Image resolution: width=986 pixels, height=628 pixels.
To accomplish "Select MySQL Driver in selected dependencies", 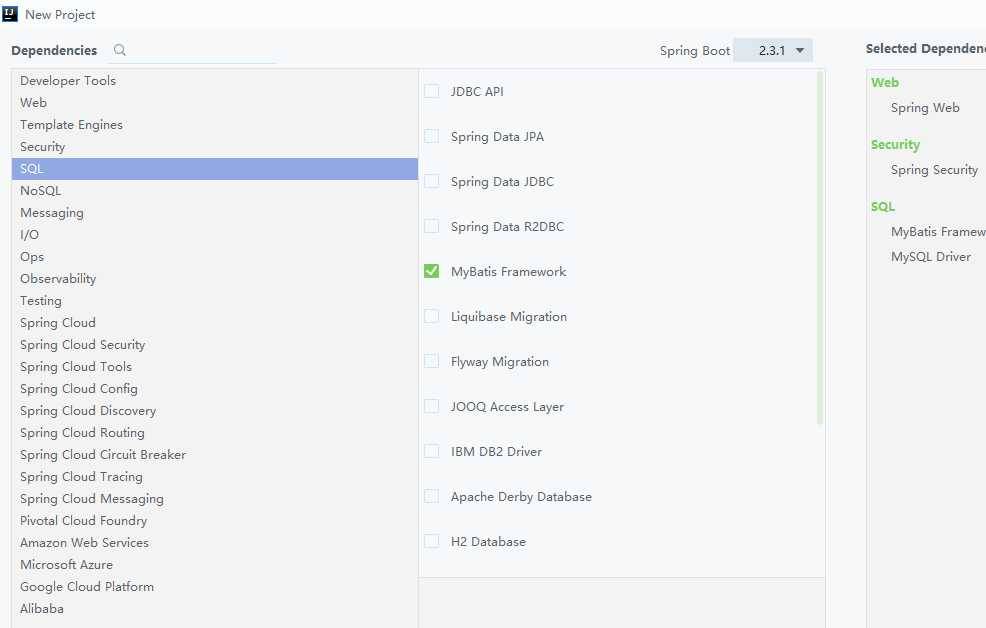I will 930,256.
